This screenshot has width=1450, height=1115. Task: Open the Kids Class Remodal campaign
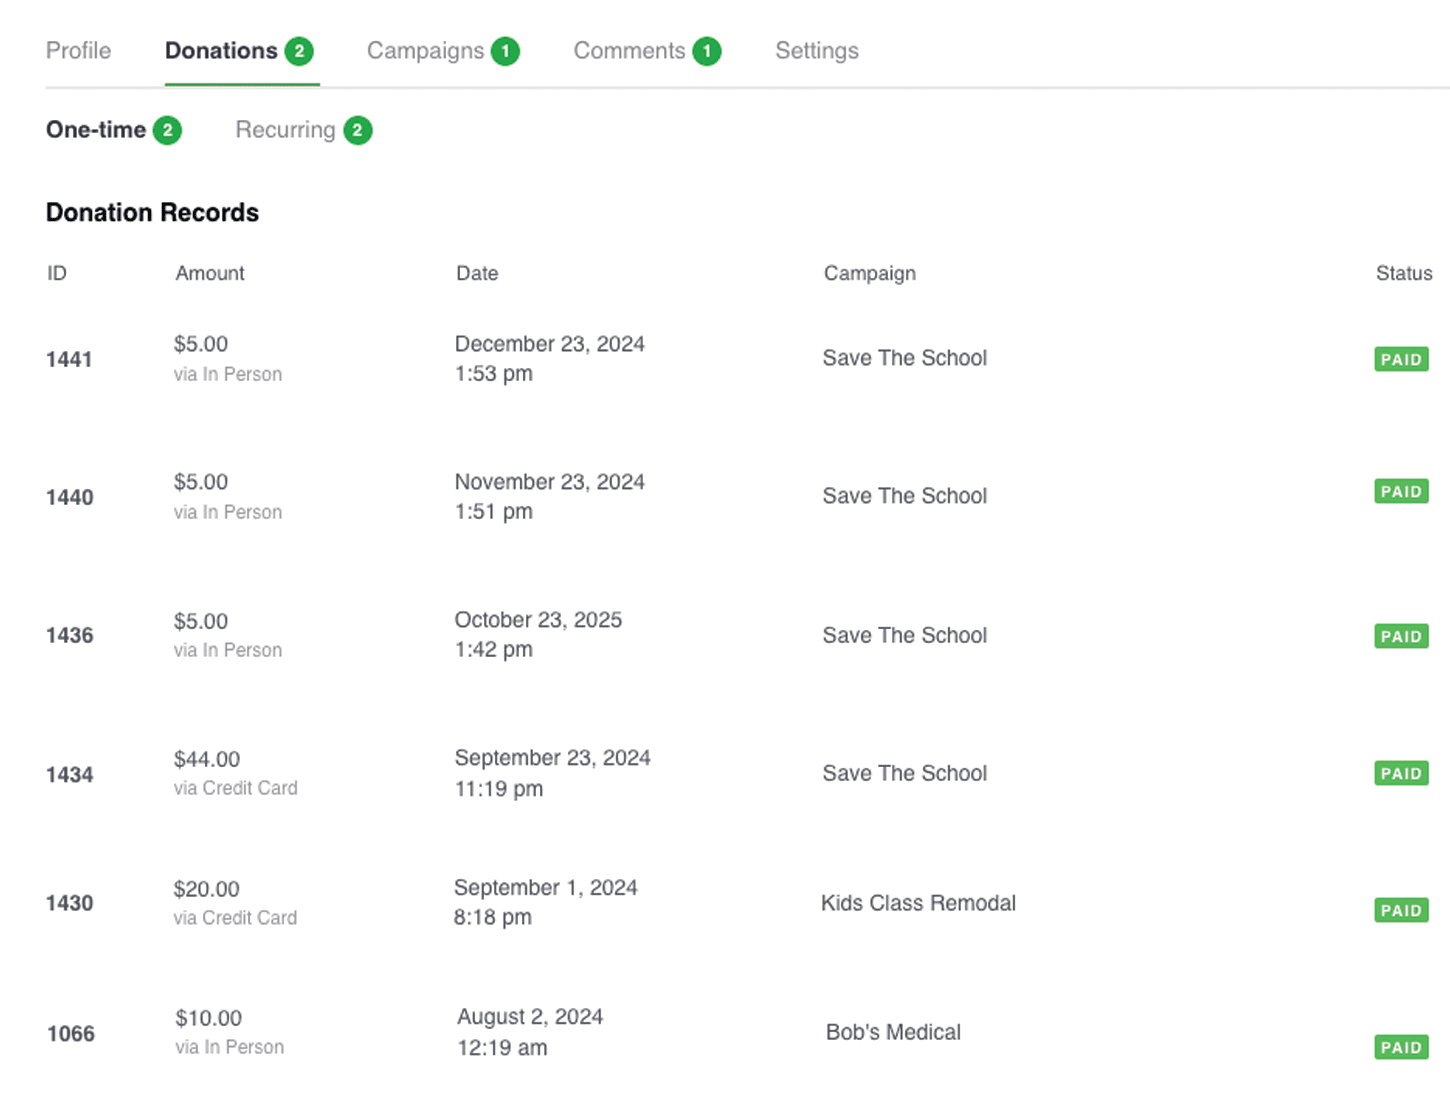[918, 903]
